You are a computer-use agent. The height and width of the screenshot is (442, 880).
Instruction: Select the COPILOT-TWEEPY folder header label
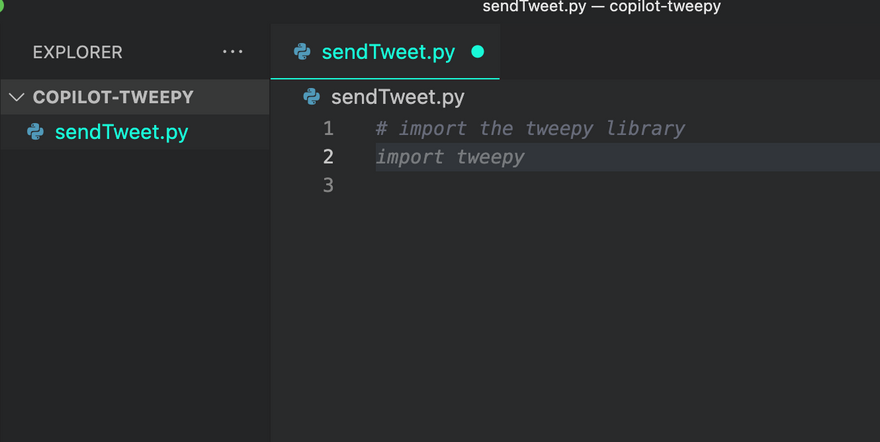(113, 97)
